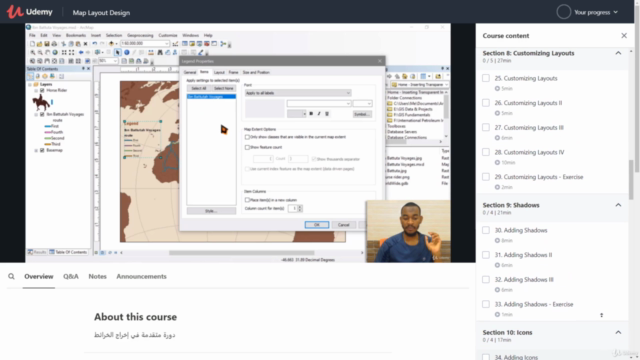Click List By Source icon in Table Of Contents
This screenshot has height=360, width=640.
coord(38,76)
